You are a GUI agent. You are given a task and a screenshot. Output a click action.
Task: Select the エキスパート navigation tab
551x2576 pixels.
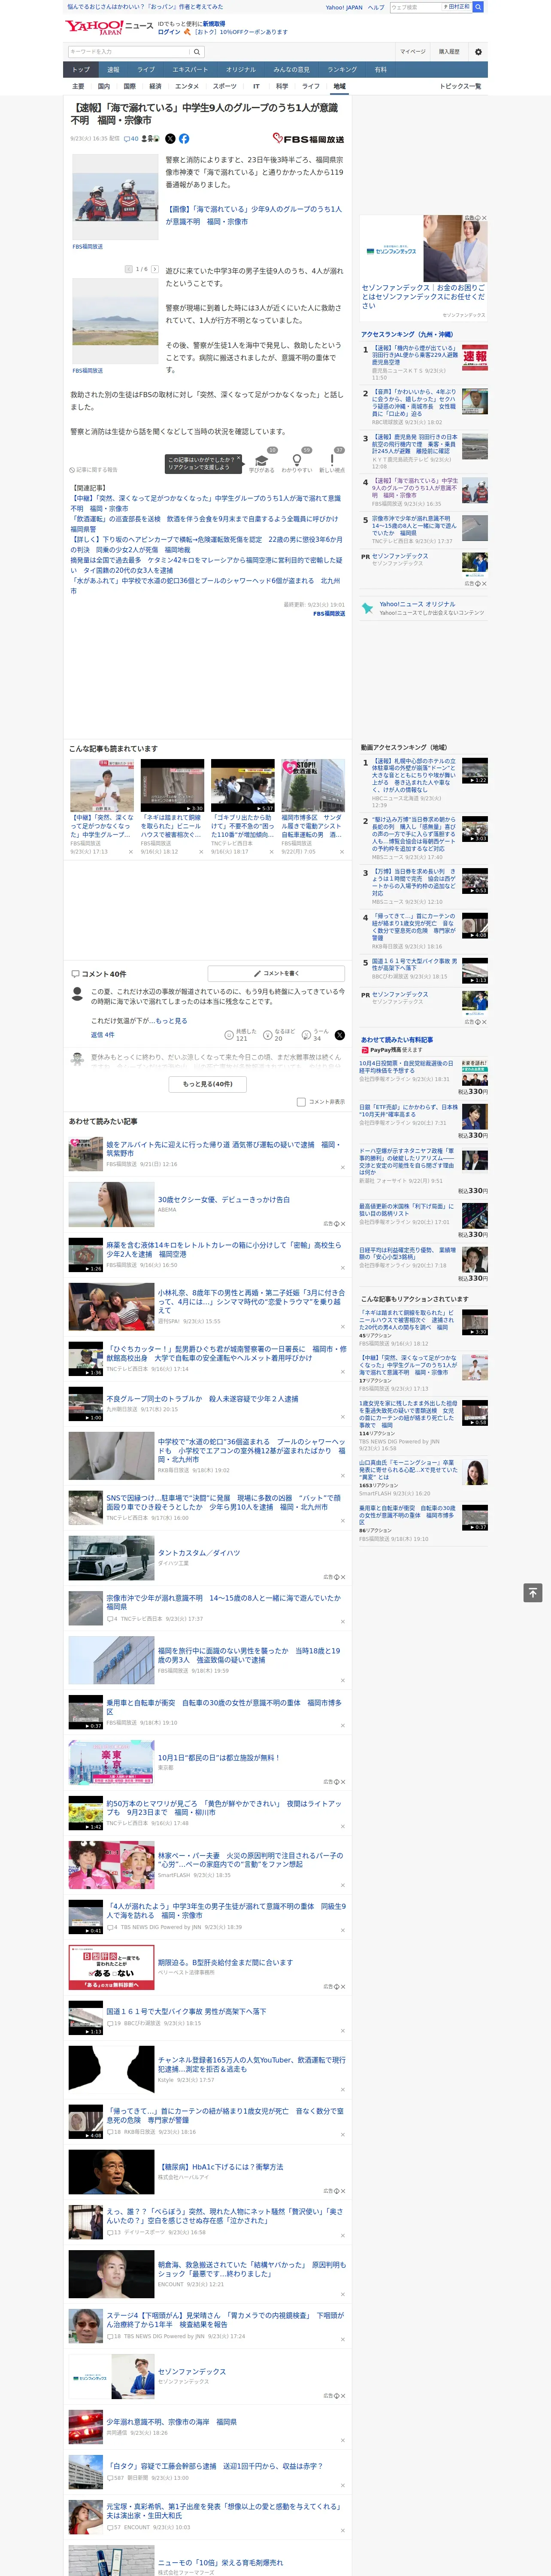pos(190,70)
